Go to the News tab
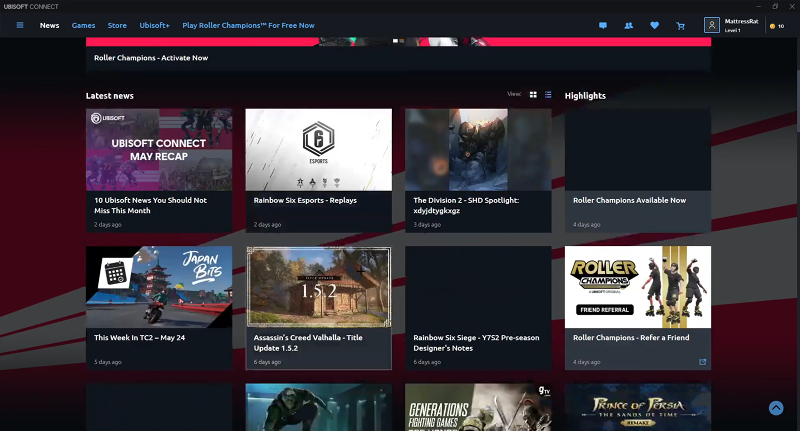This screenshot has height=431, width=800. click(x=49, y=26)
